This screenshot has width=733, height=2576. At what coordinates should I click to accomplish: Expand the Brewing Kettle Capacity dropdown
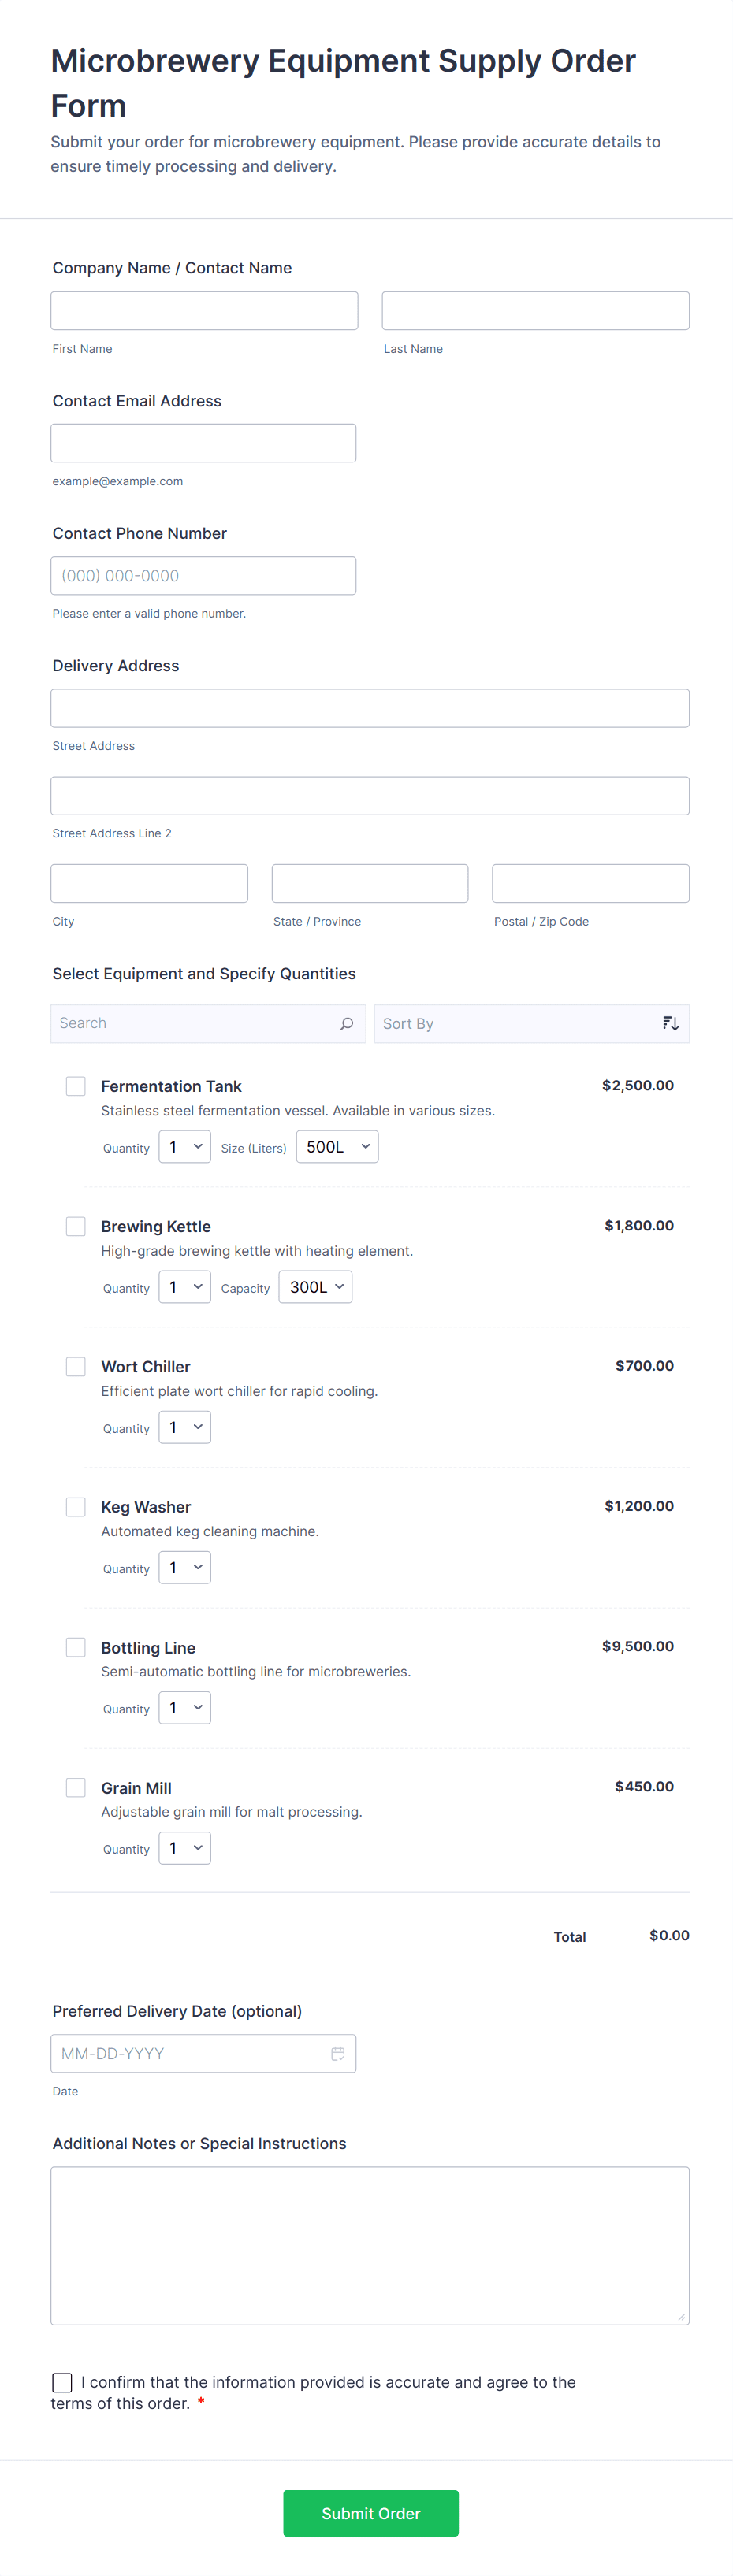pyautogui.click(x=315, y=1287)
